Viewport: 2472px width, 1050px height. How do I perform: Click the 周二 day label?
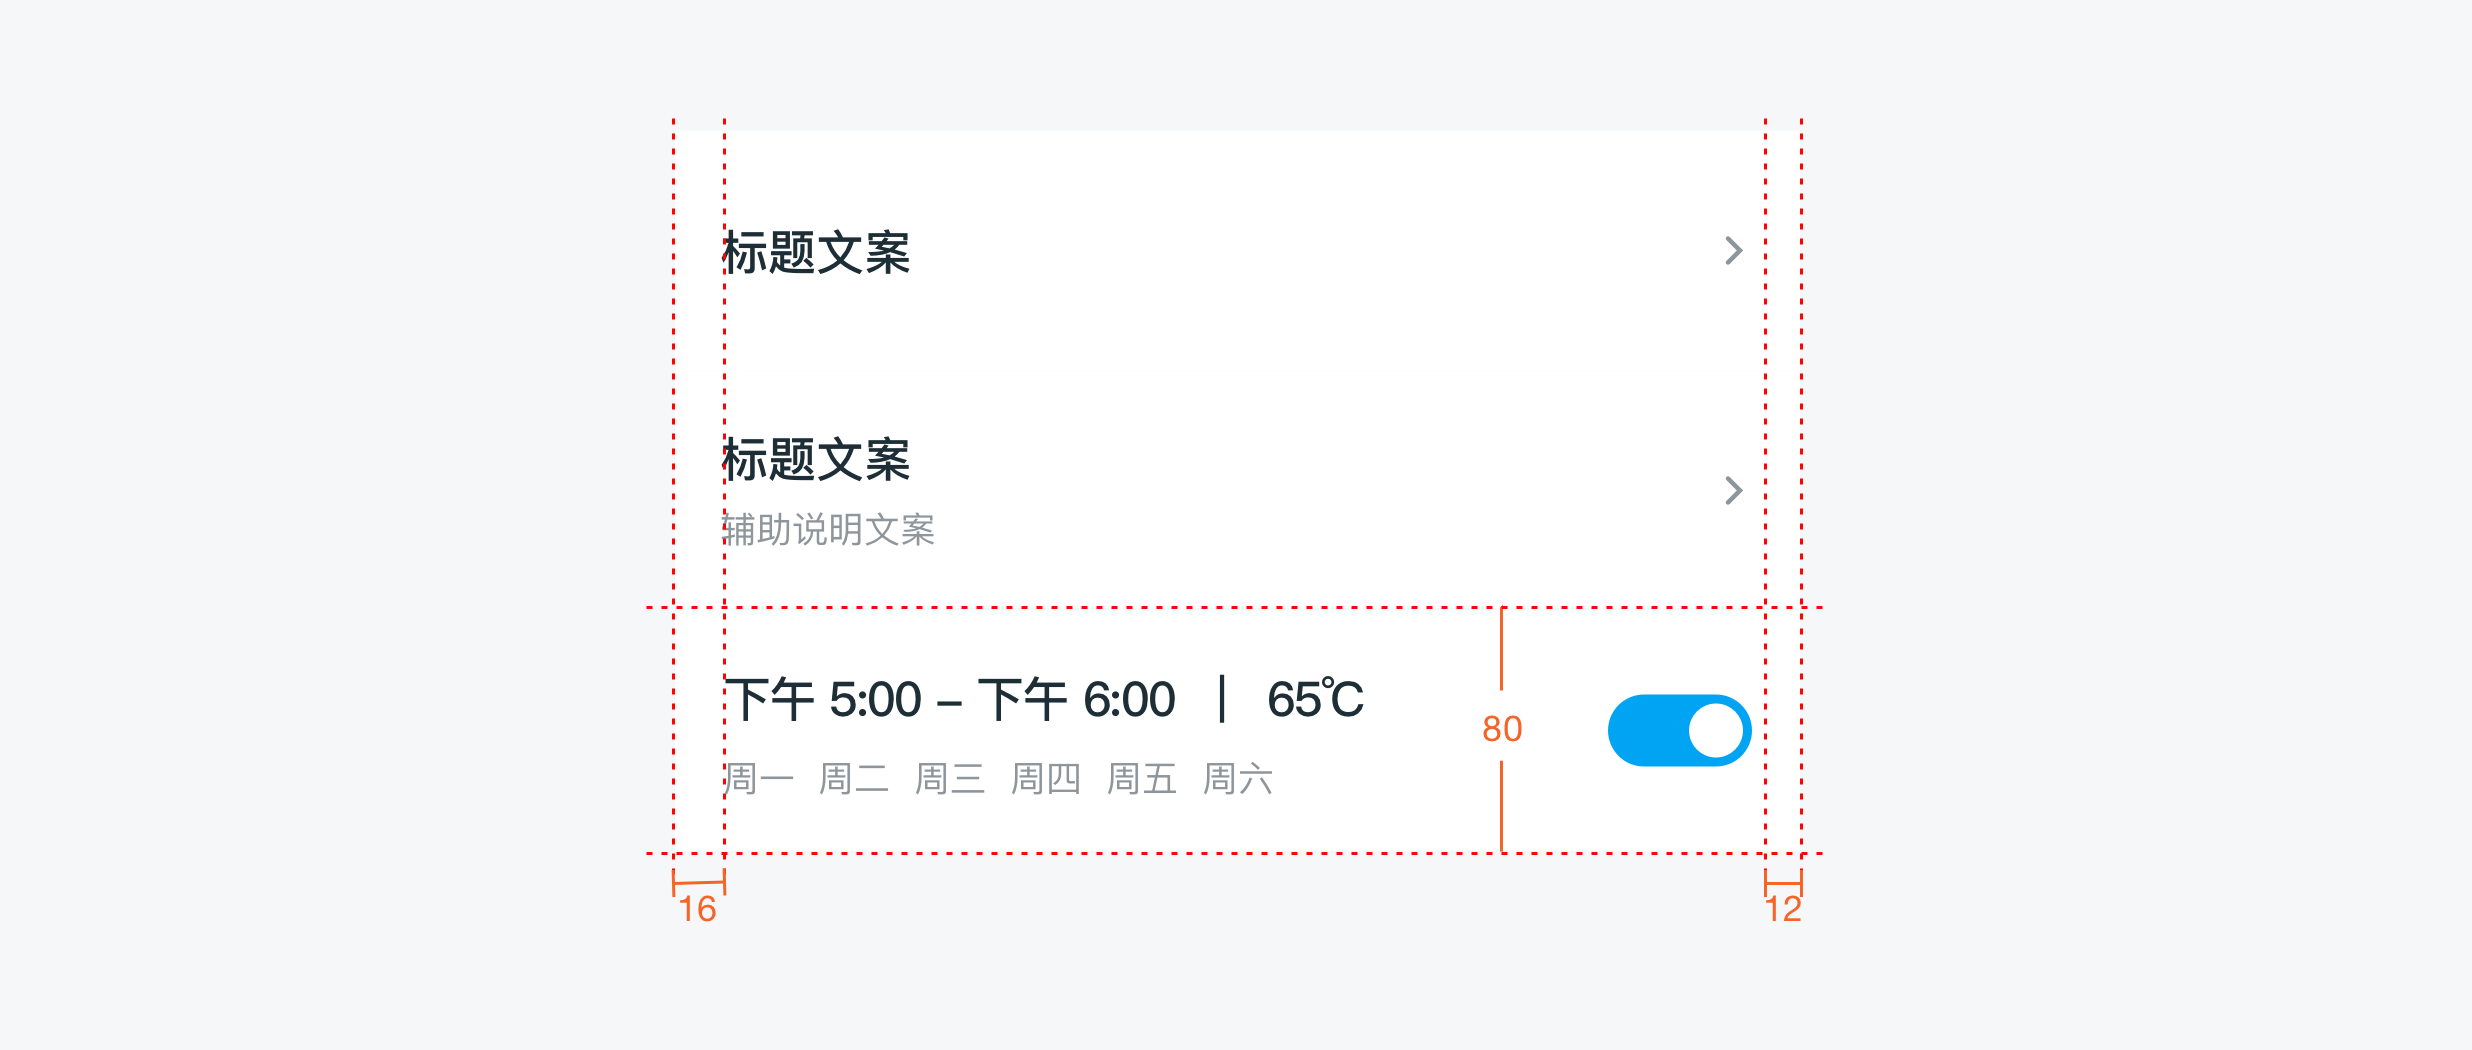point(854,778)
